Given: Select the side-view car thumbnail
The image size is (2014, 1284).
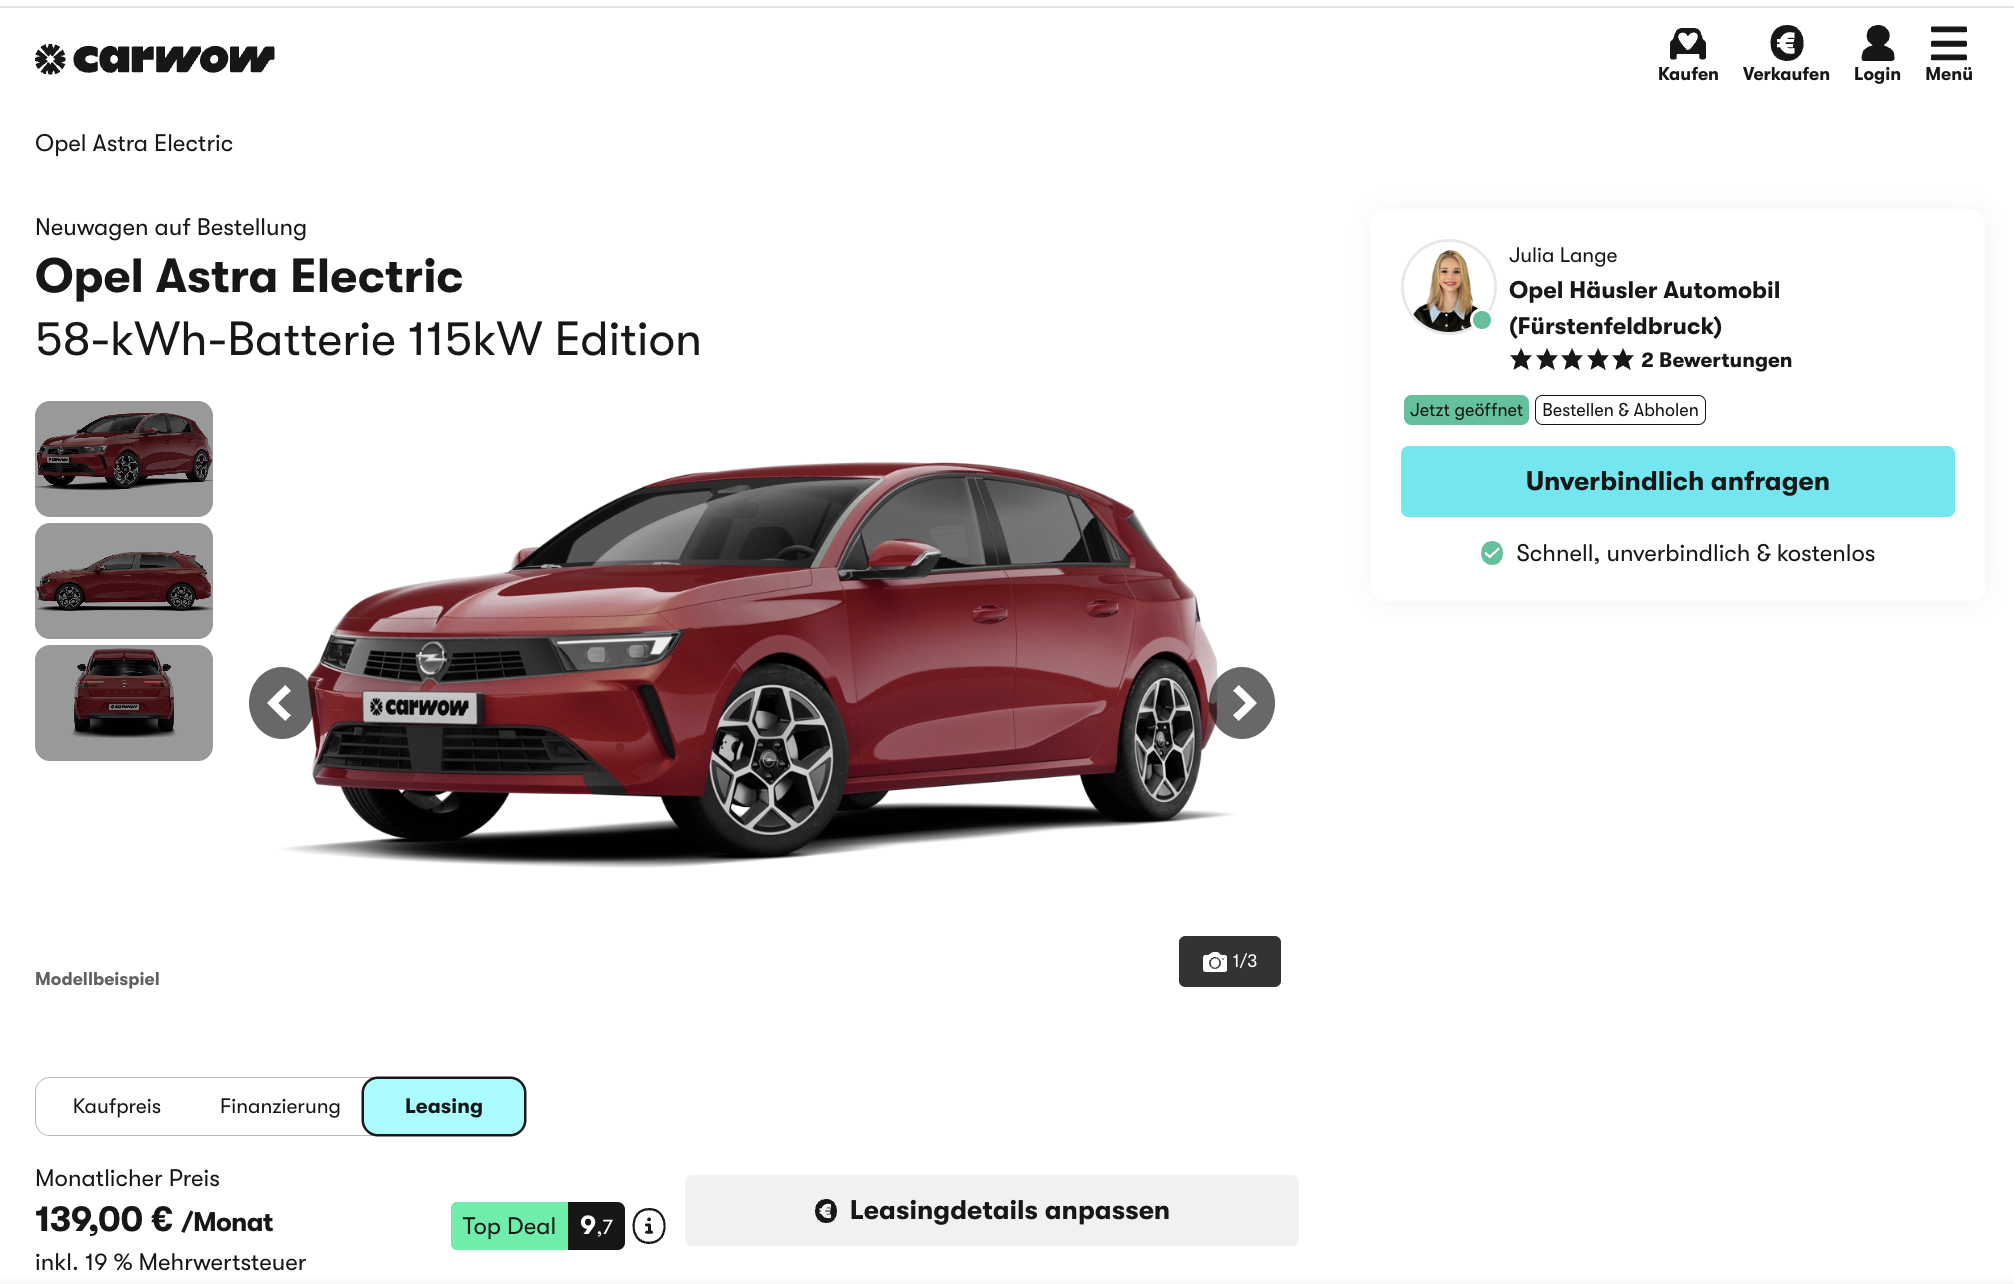Looking at the screenshot, I should [x=124, y=581].
